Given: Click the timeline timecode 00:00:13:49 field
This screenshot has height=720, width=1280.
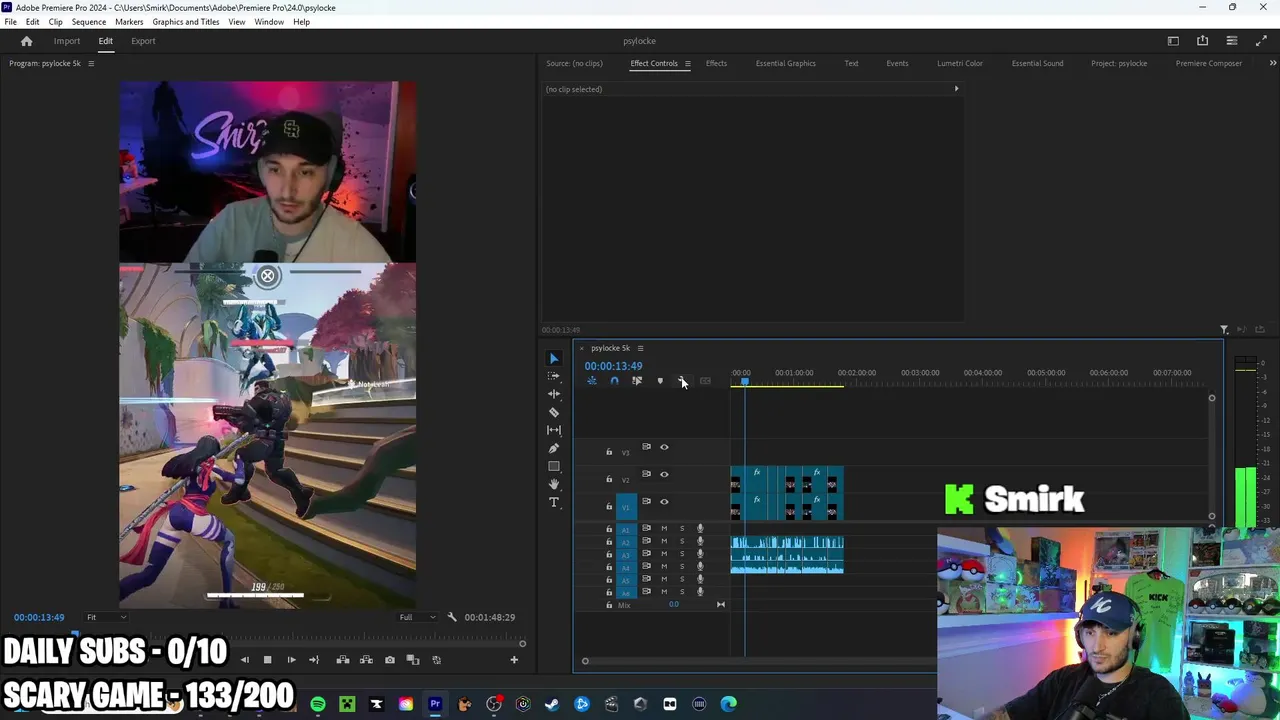Looking at the screenshot, I should [613, 366].
